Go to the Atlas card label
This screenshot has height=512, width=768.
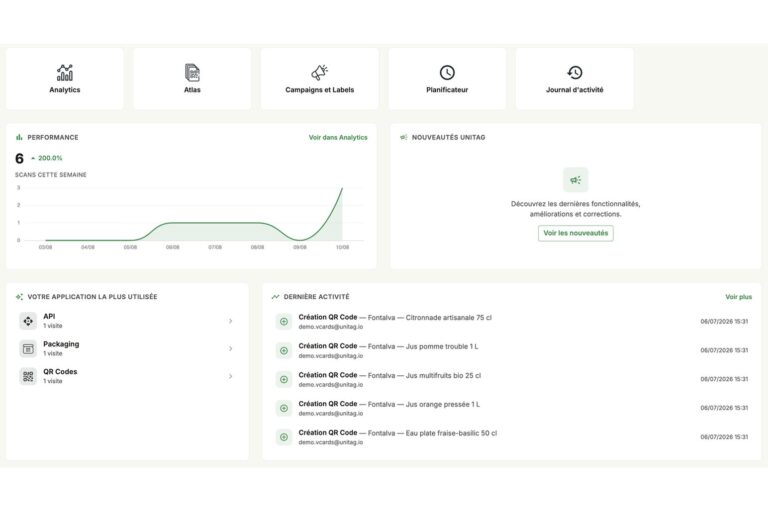pos(192,90)
